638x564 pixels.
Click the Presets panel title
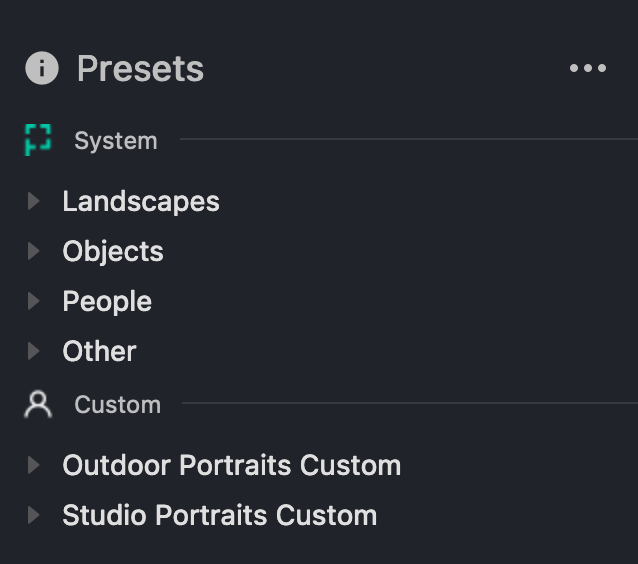click(x=140, y=69)
